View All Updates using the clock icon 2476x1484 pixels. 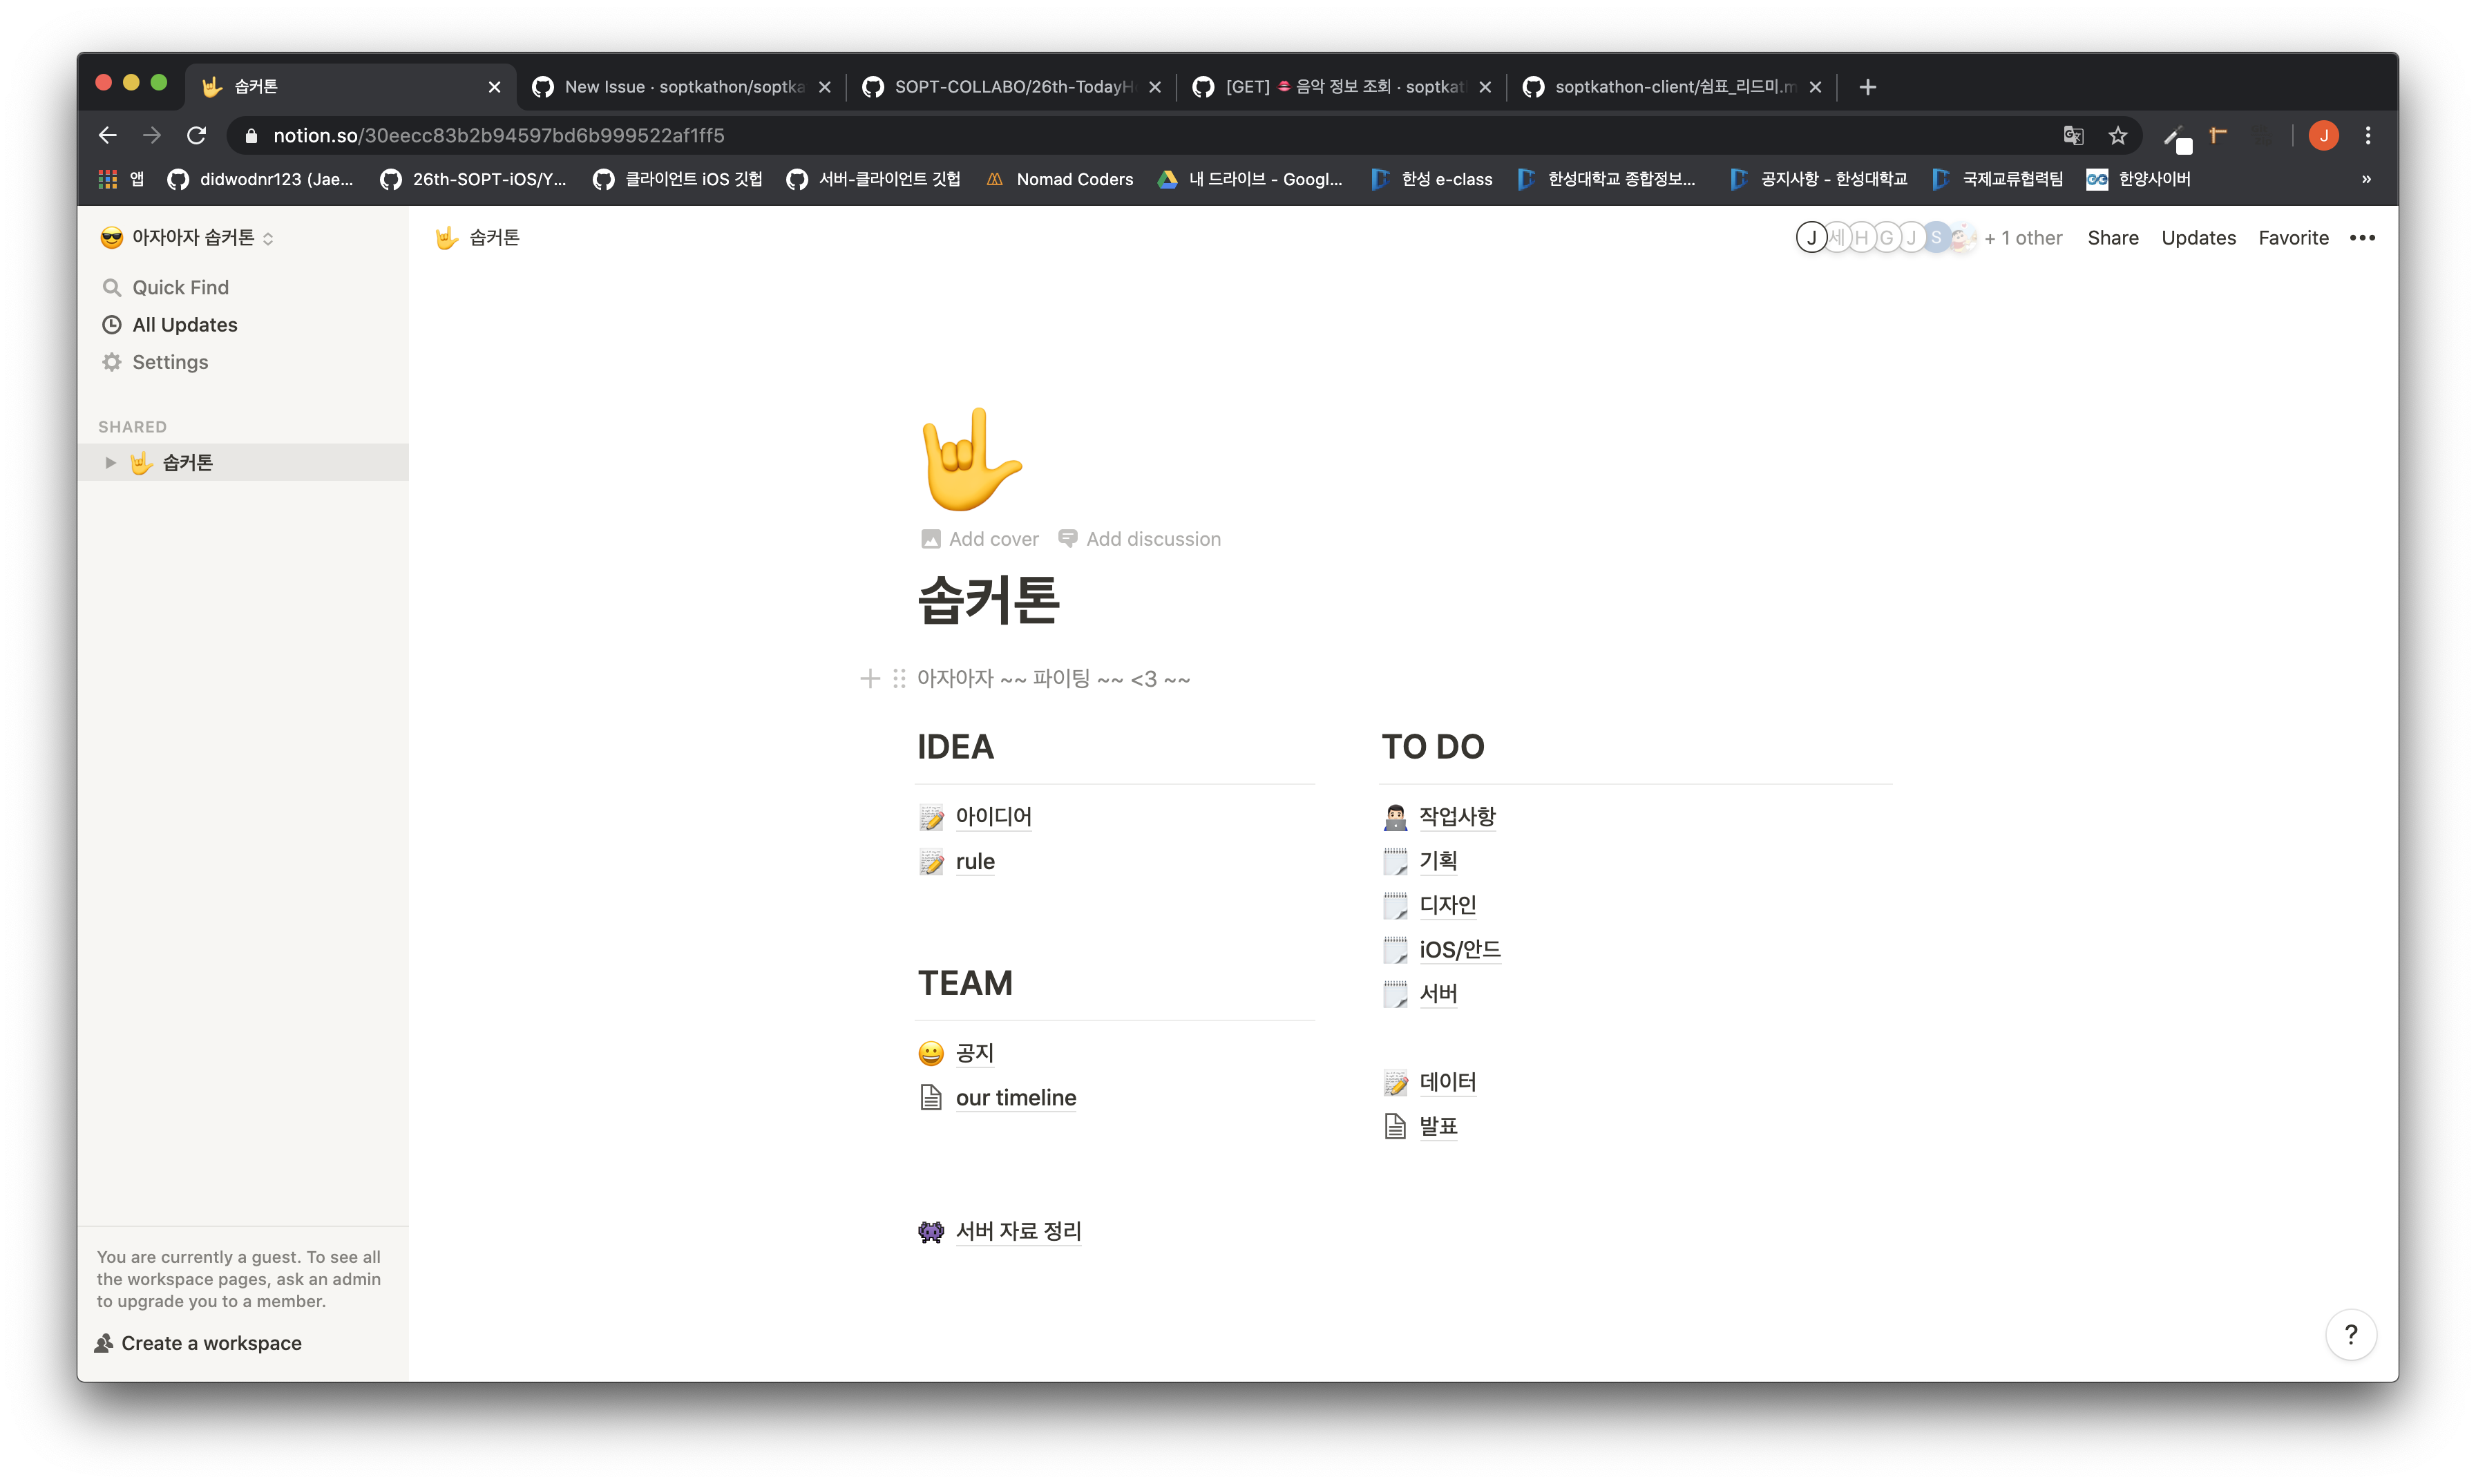tap(184, 324)
